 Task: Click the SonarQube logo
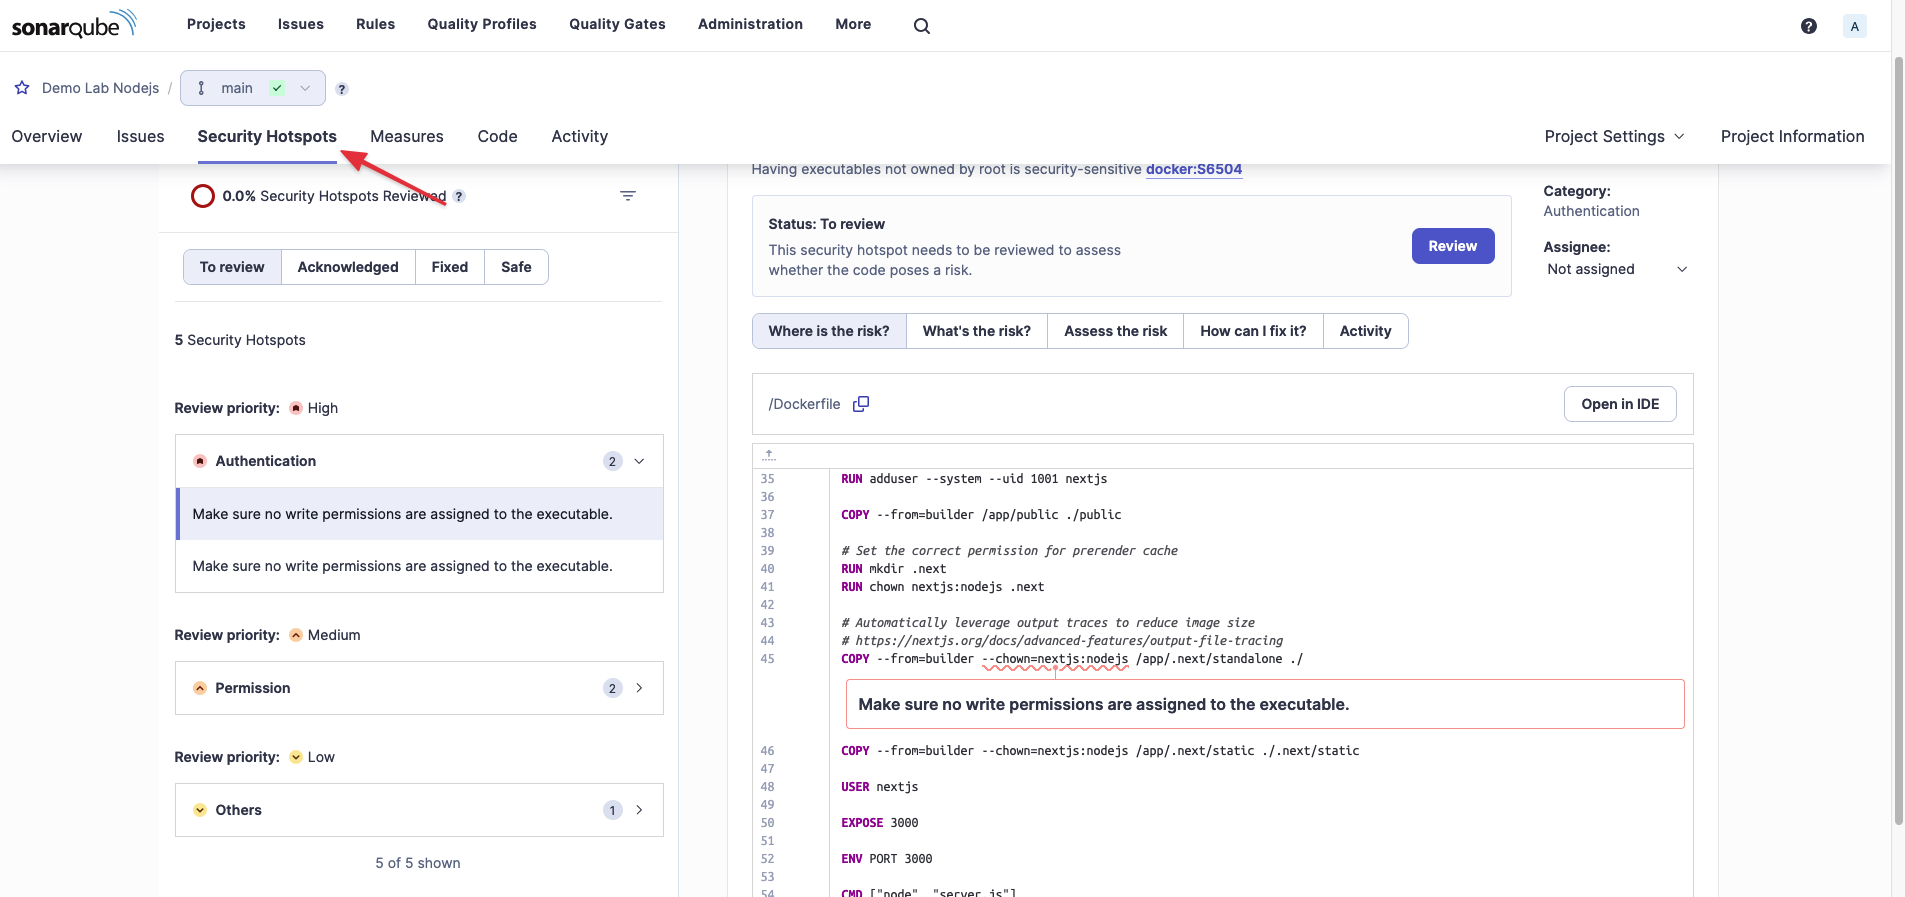click(73, 24)
